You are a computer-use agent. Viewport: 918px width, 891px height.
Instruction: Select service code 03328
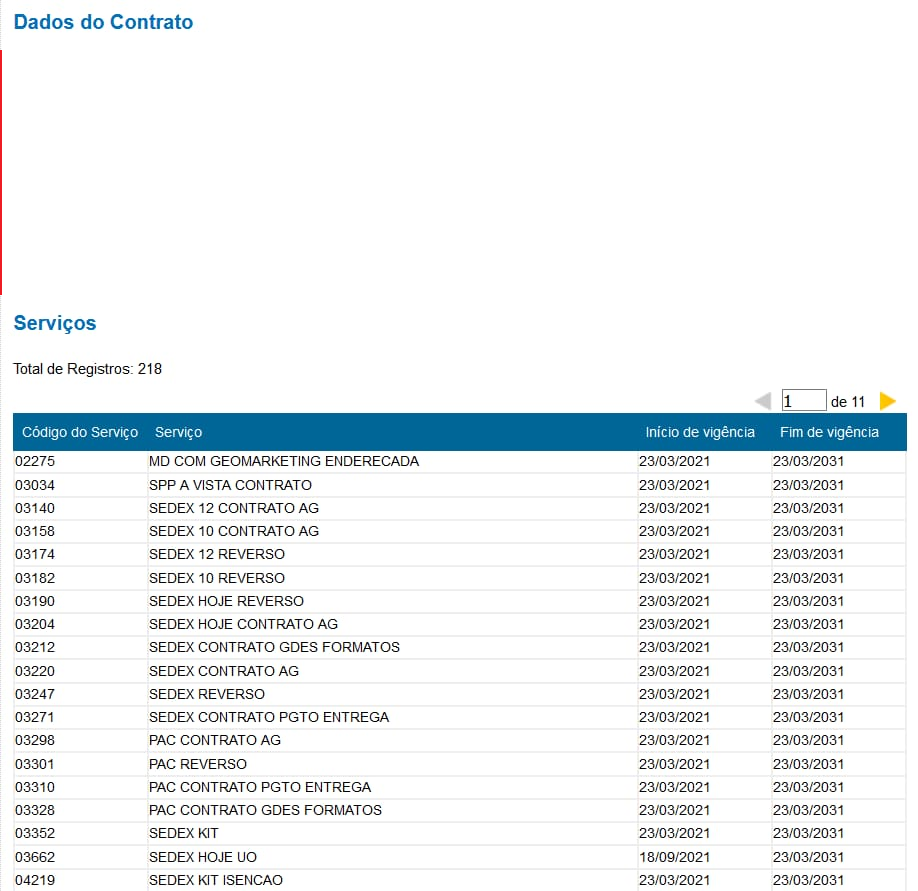[35, 810]
